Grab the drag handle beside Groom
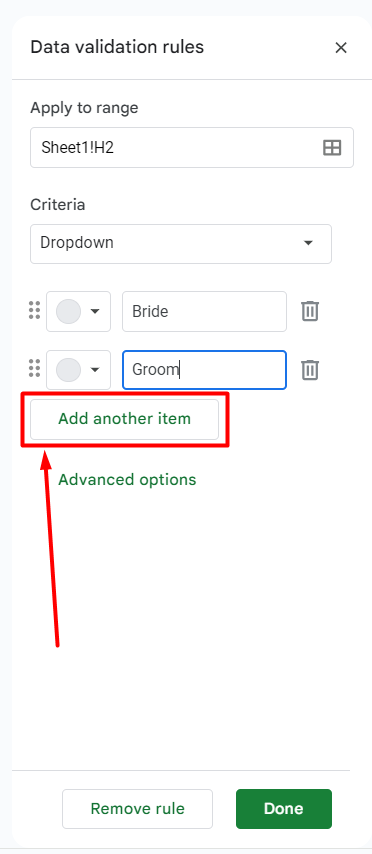Viewport: 372px width, 854px height. coord(34,369)
